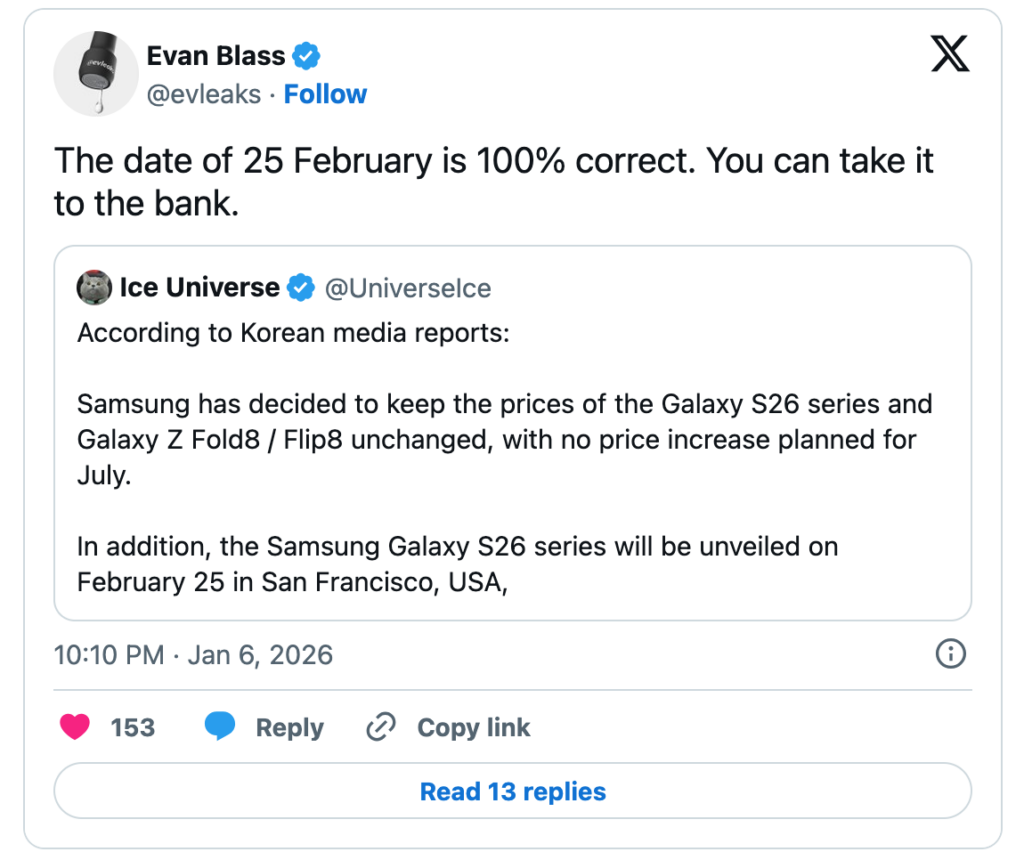Click the Reply text label
This screenshot has width=1024, height=860.
coord(290,728)
